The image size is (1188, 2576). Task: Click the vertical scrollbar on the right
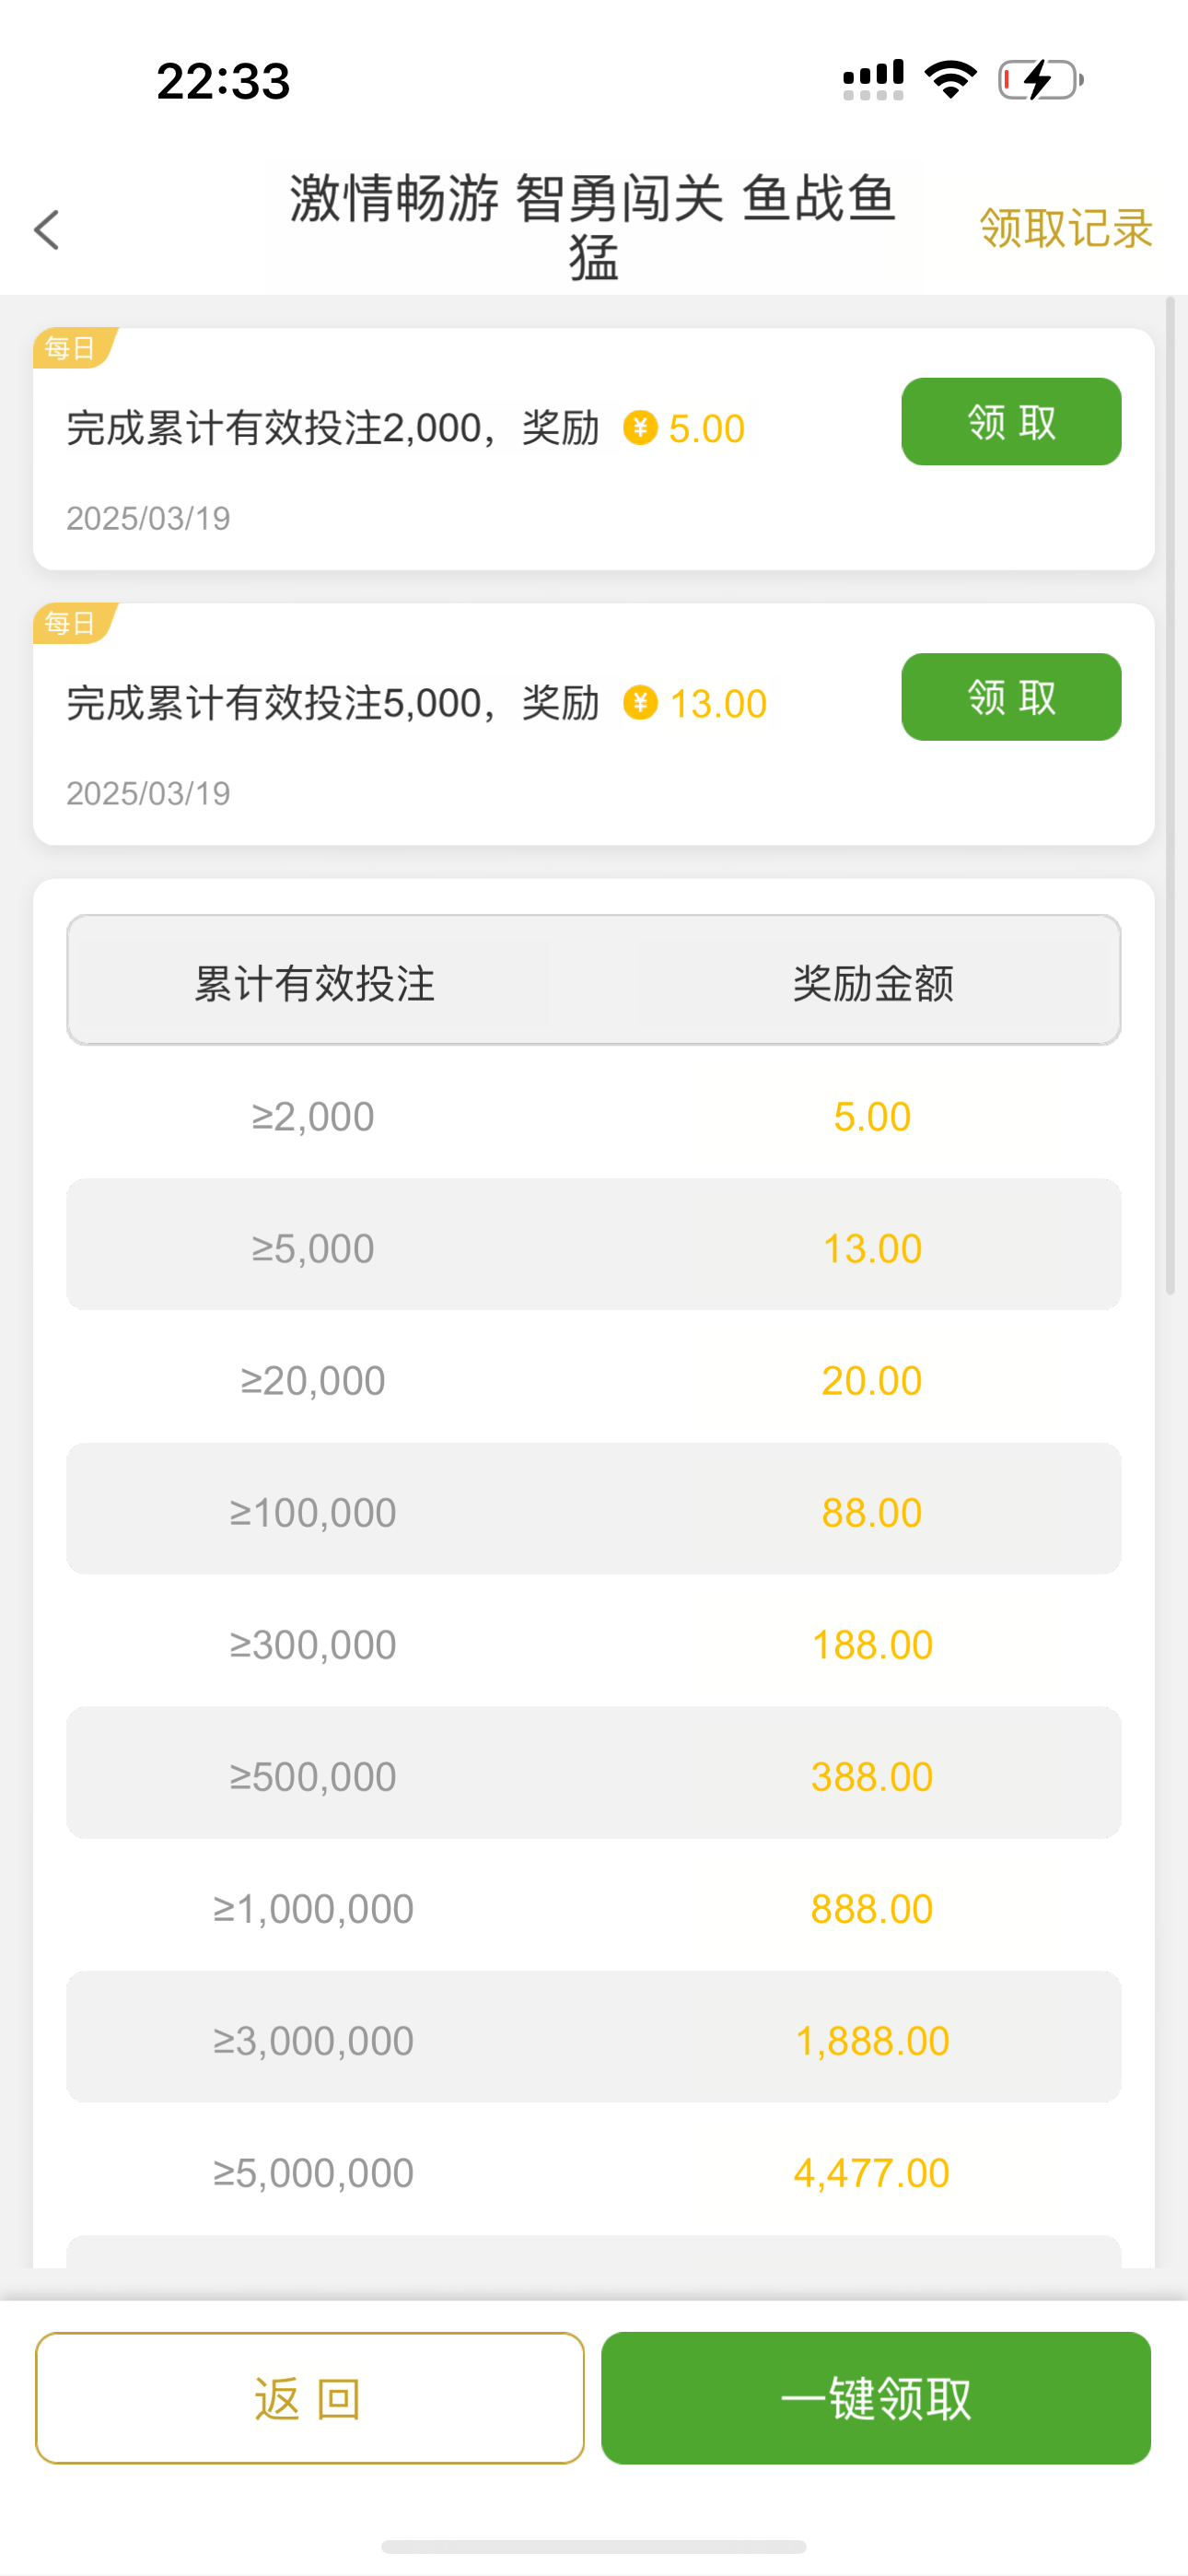tap(1170, 800)
